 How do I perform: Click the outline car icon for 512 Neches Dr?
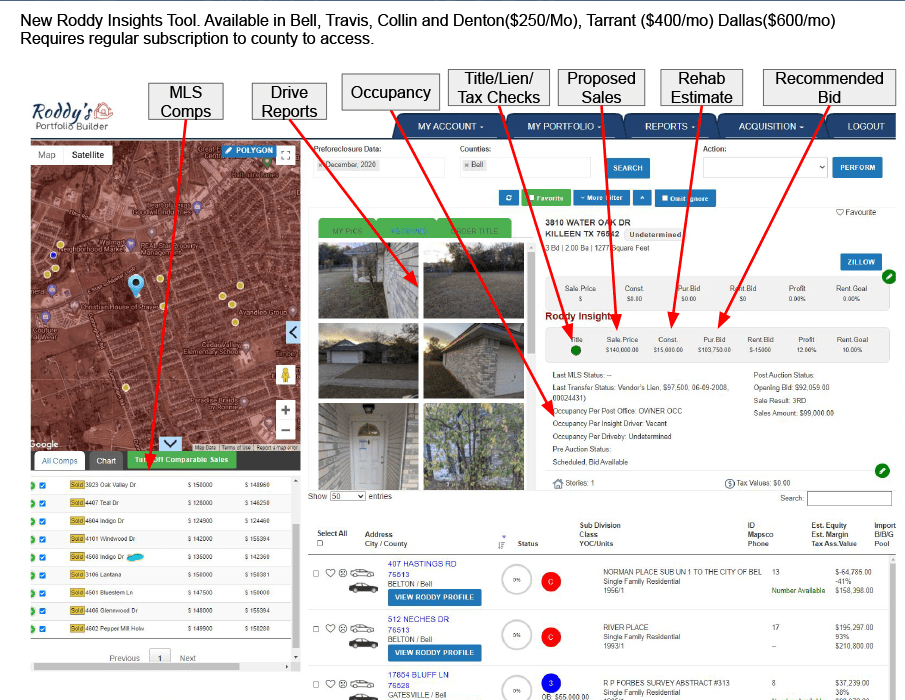pos(362,628)
